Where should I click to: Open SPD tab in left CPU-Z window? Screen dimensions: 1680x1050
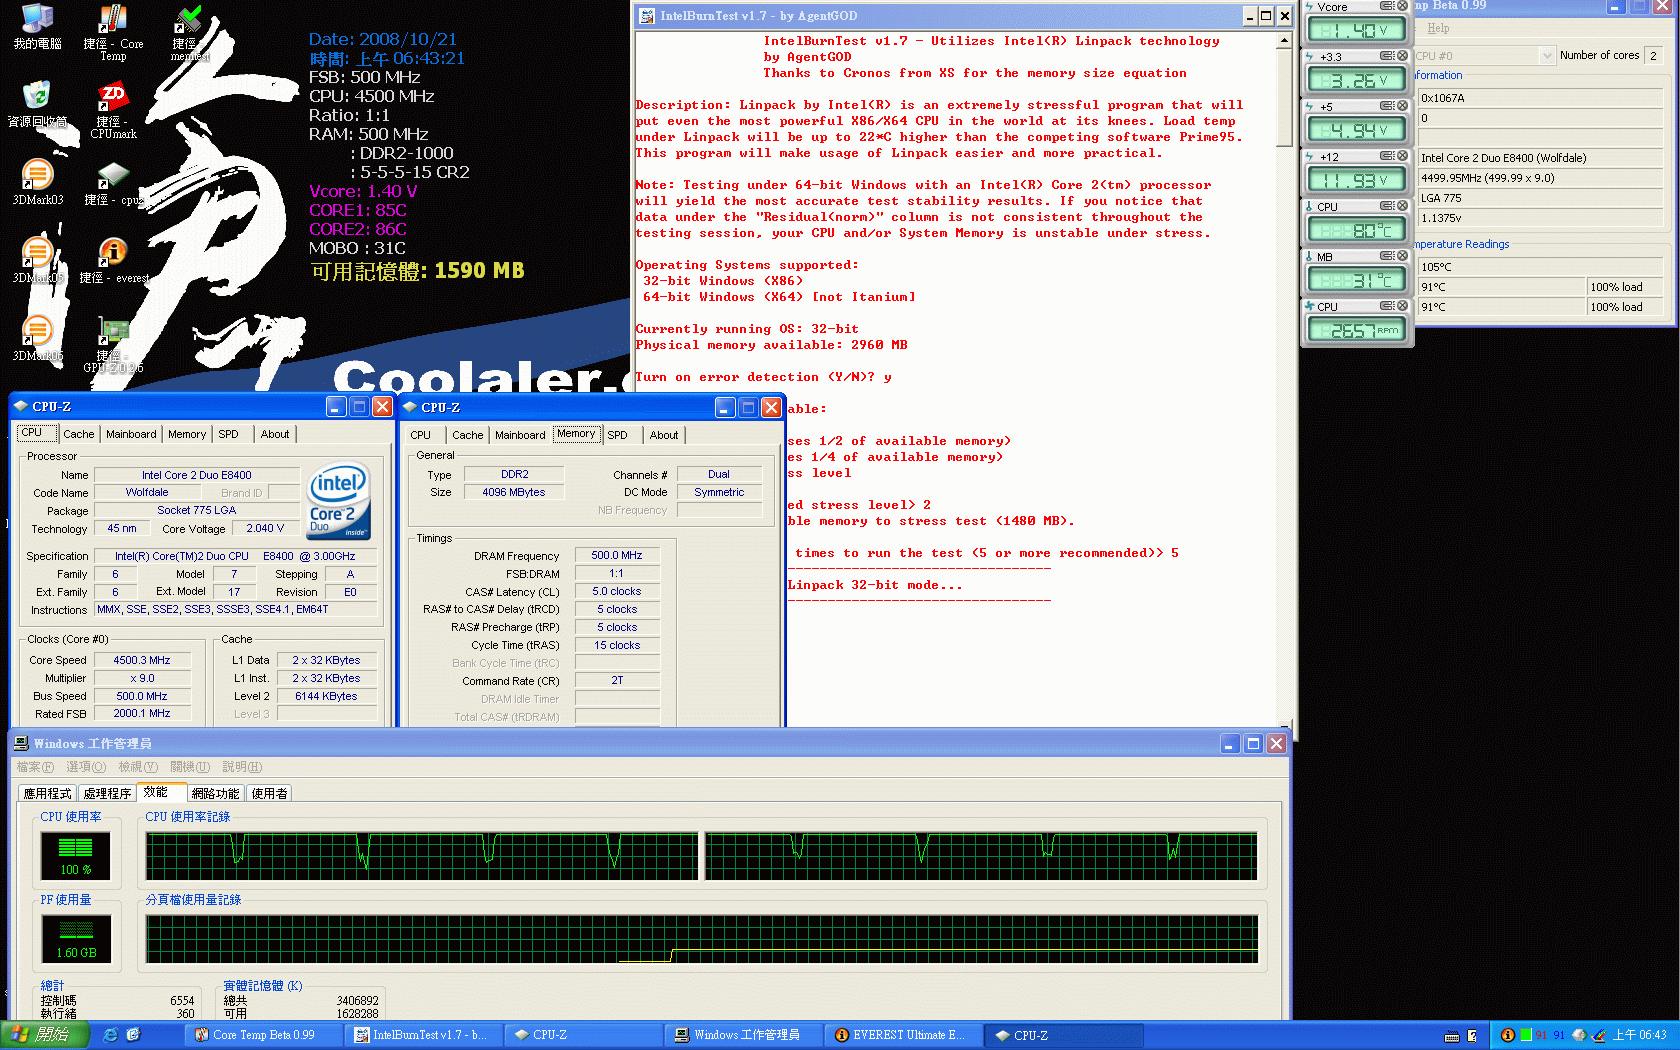(x=229, y=434)
